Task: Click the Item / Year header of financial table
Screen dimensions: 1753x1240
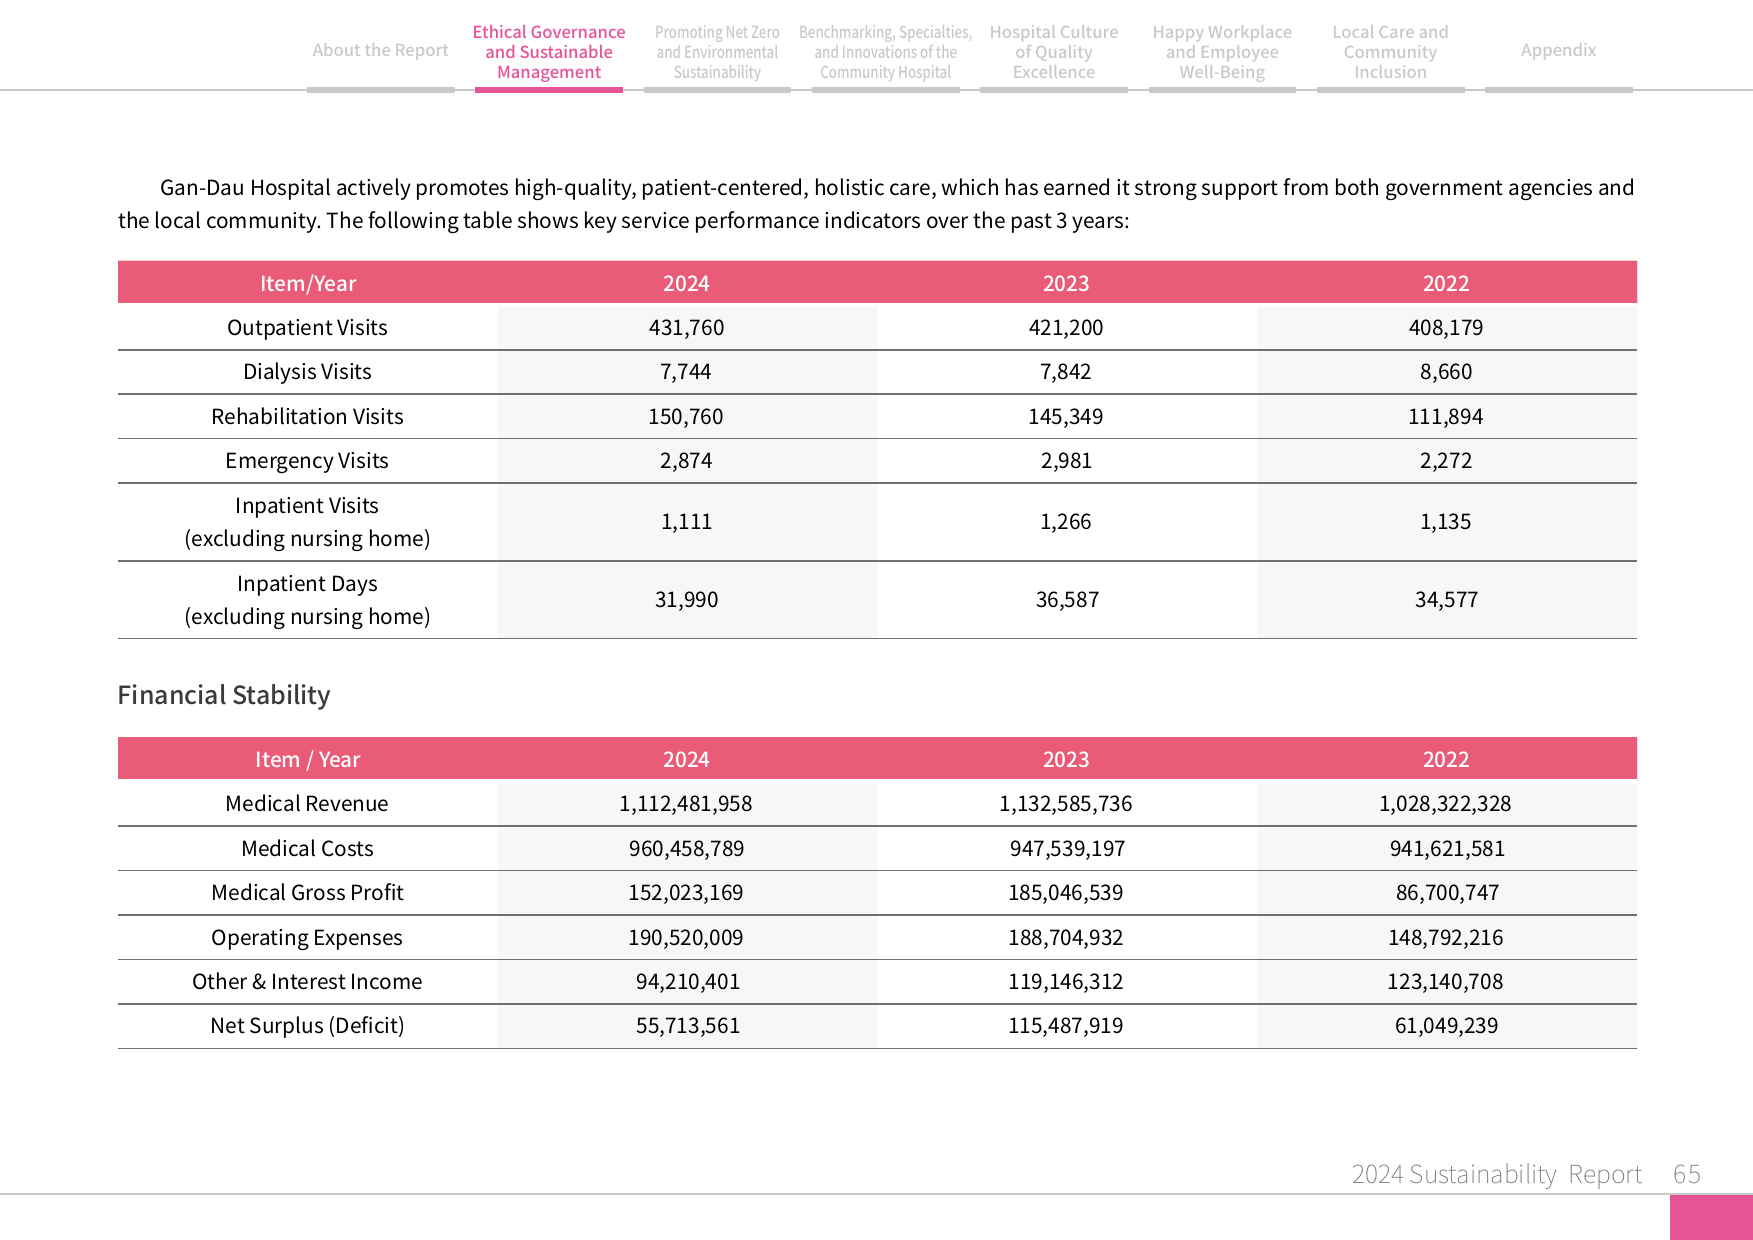Action: (x=308, y=760)
